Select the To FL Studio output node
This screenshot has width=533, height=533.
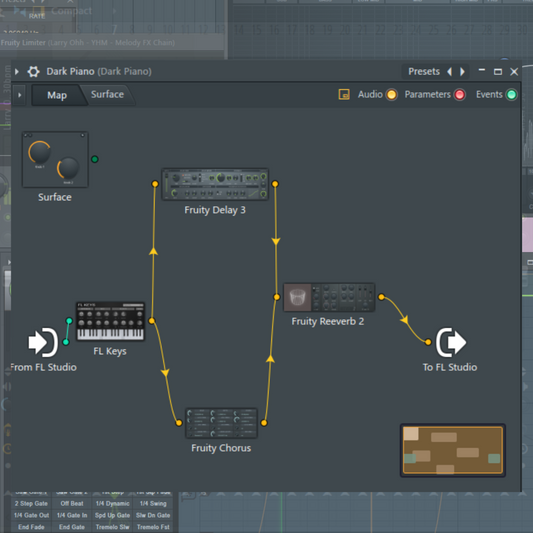pos(451,342)
